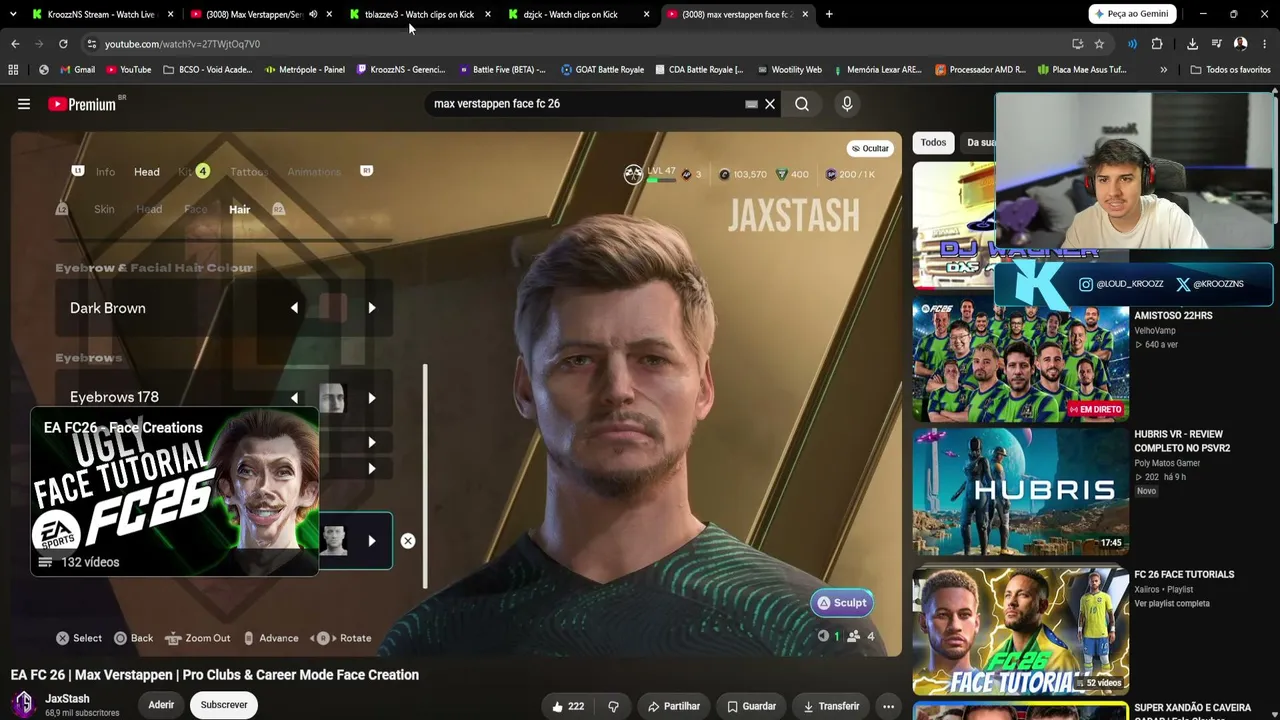Screen dimensions: 1280x720
Task: Save the video with Guardar
Action: (x=751, y=706)
